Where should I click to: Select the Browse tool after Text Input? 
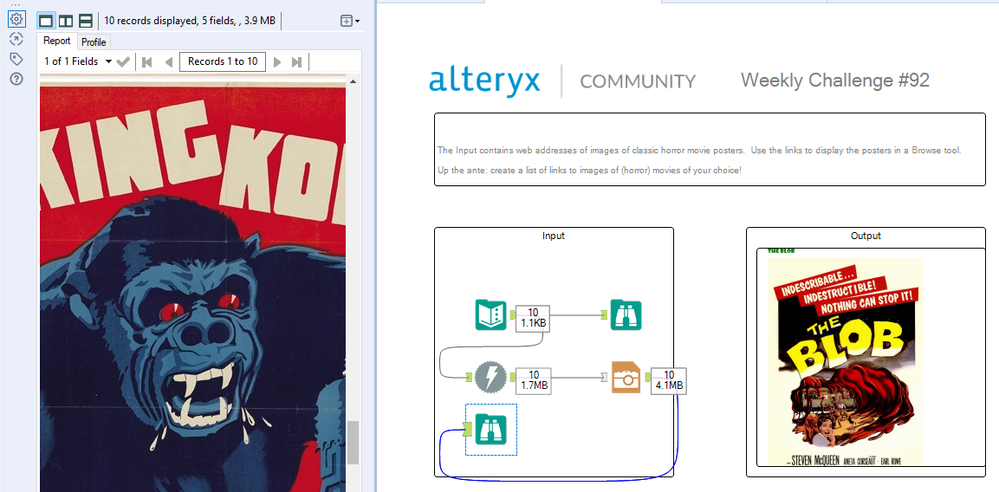click(x=626, y=314)
